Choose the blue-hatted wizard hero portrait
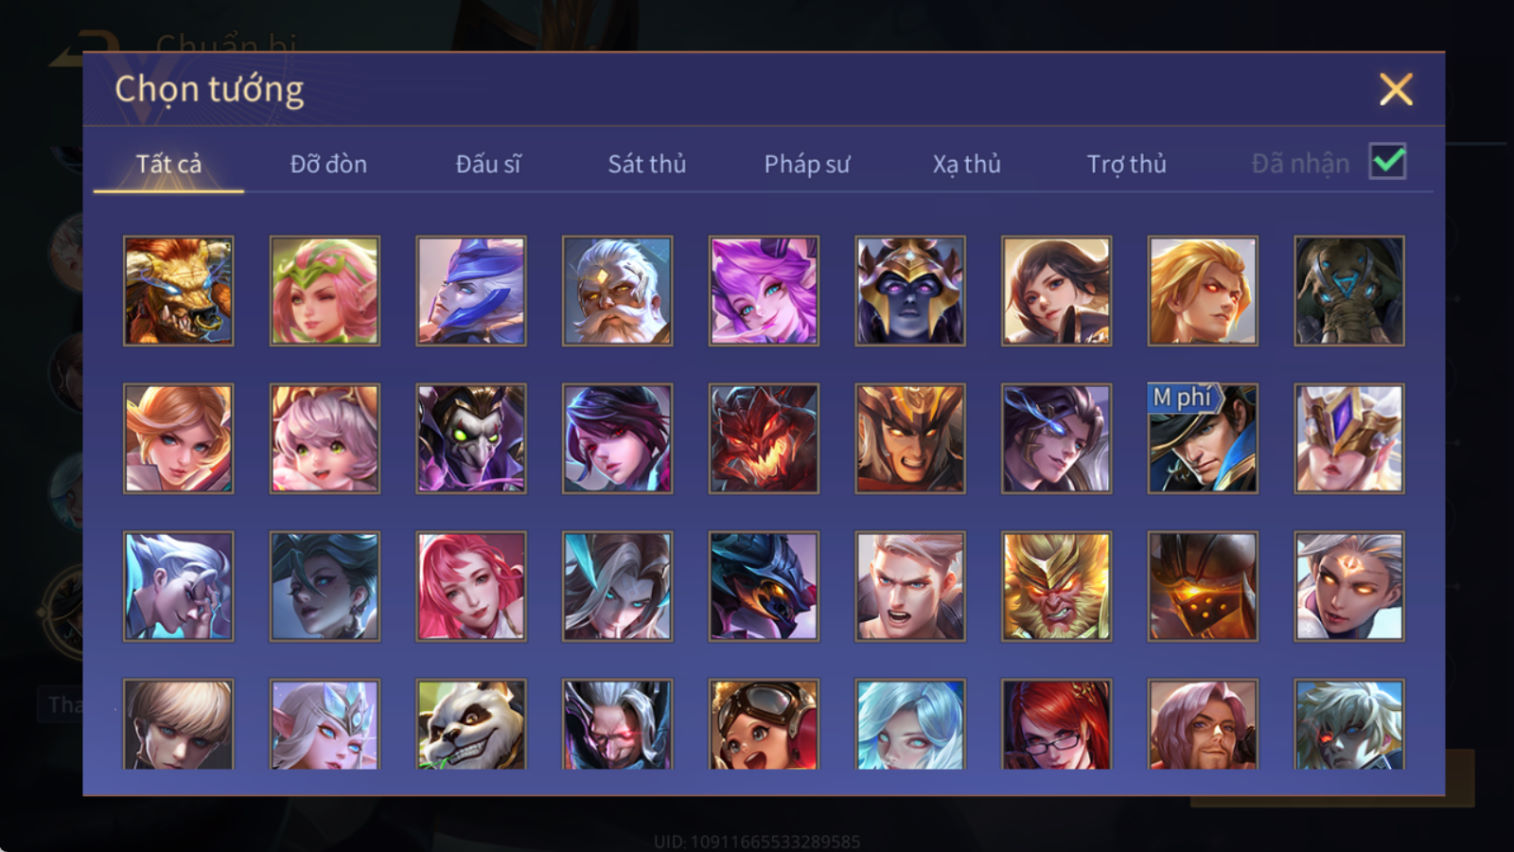Viewport: 1514px width, 852px height. (471, 291)
